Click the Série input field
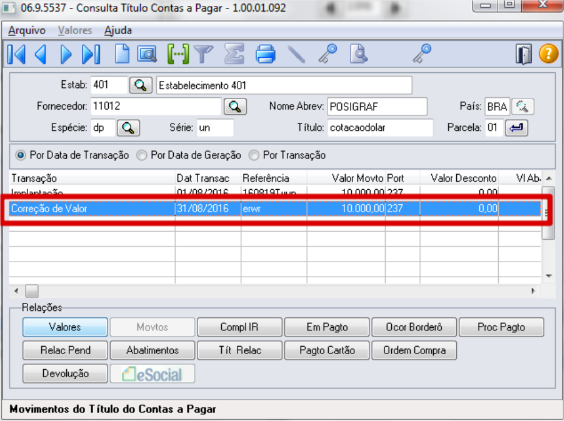This screenshot has width=564, height=421. (215, 128)
